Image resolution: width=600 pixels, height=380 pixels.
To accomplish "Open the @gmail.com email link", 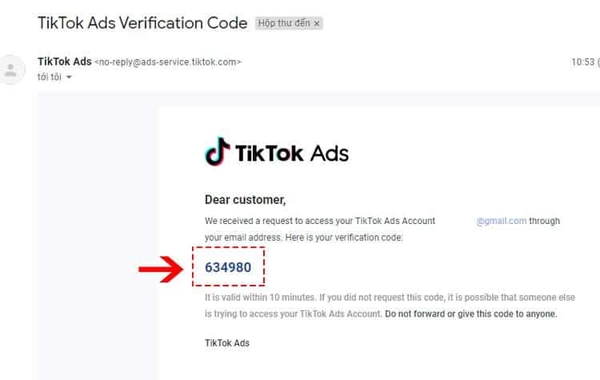I will [501, 221].
